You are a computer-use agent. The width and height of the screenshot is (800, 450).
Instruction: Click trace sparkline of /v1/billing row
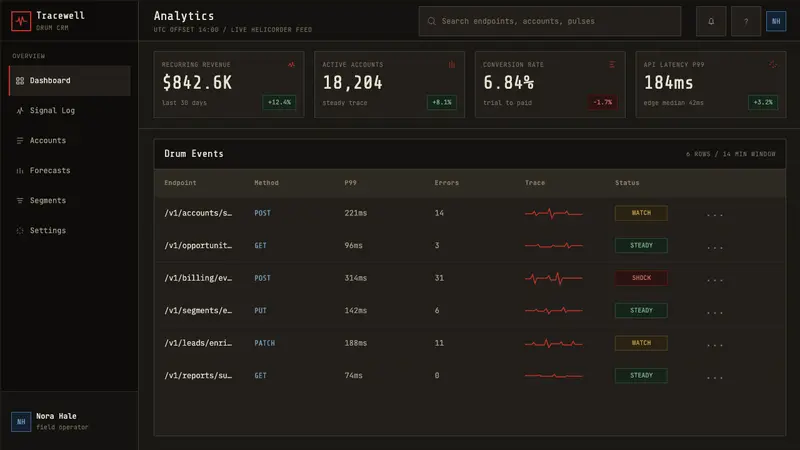pyautogui.click(x=554, y=278)
